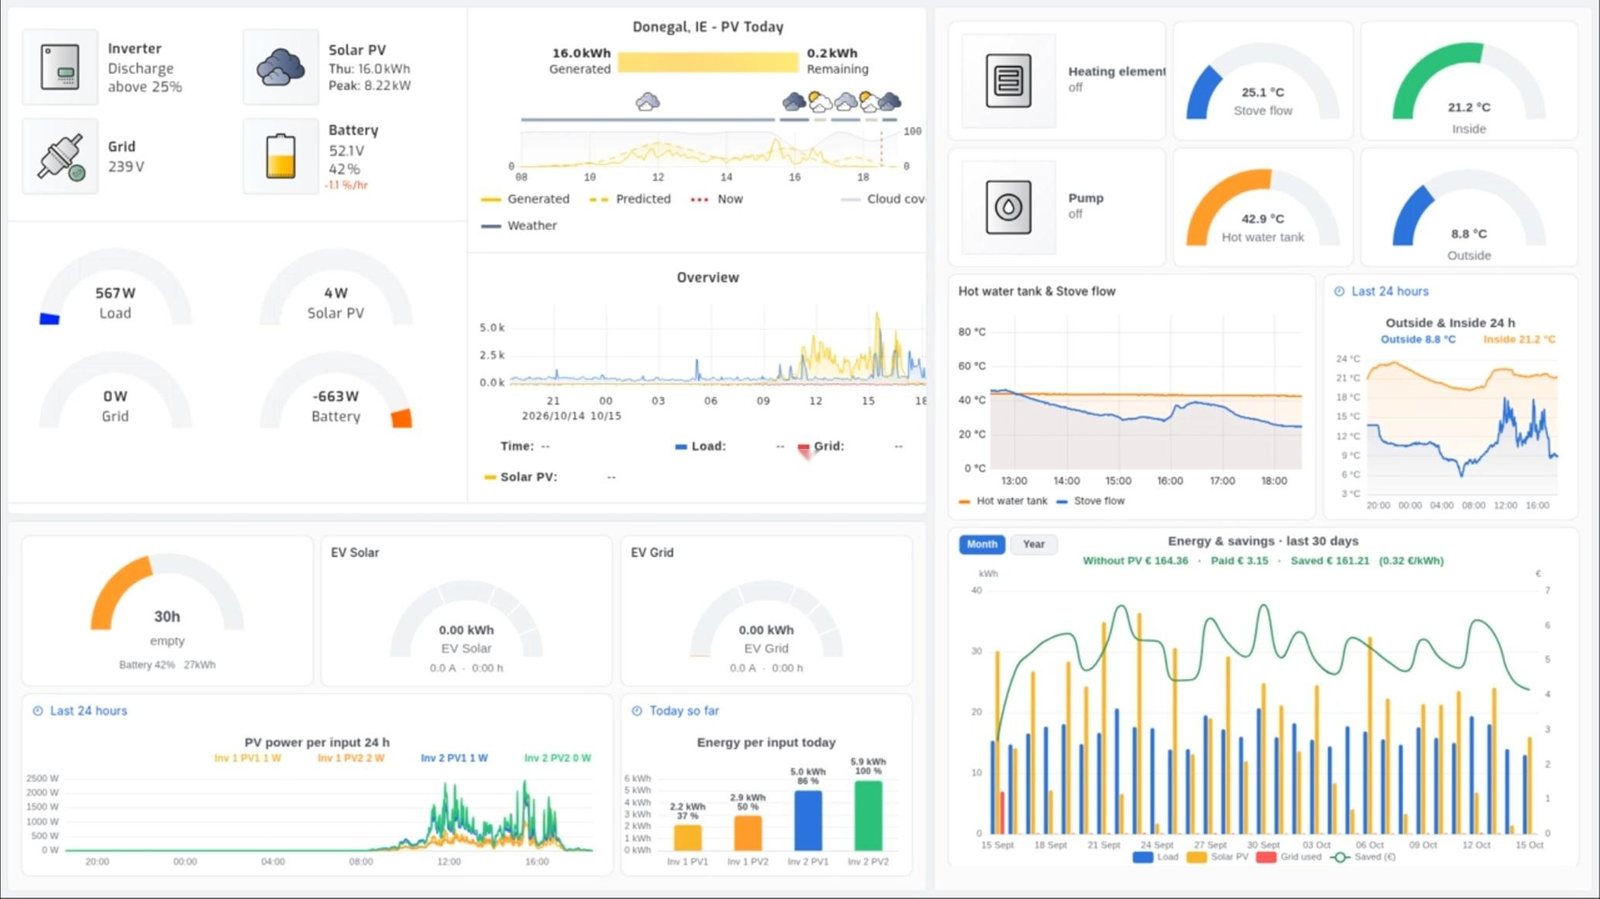
Task: Click the Inv 2 PV2 energy bar
Action: [868, 816]
